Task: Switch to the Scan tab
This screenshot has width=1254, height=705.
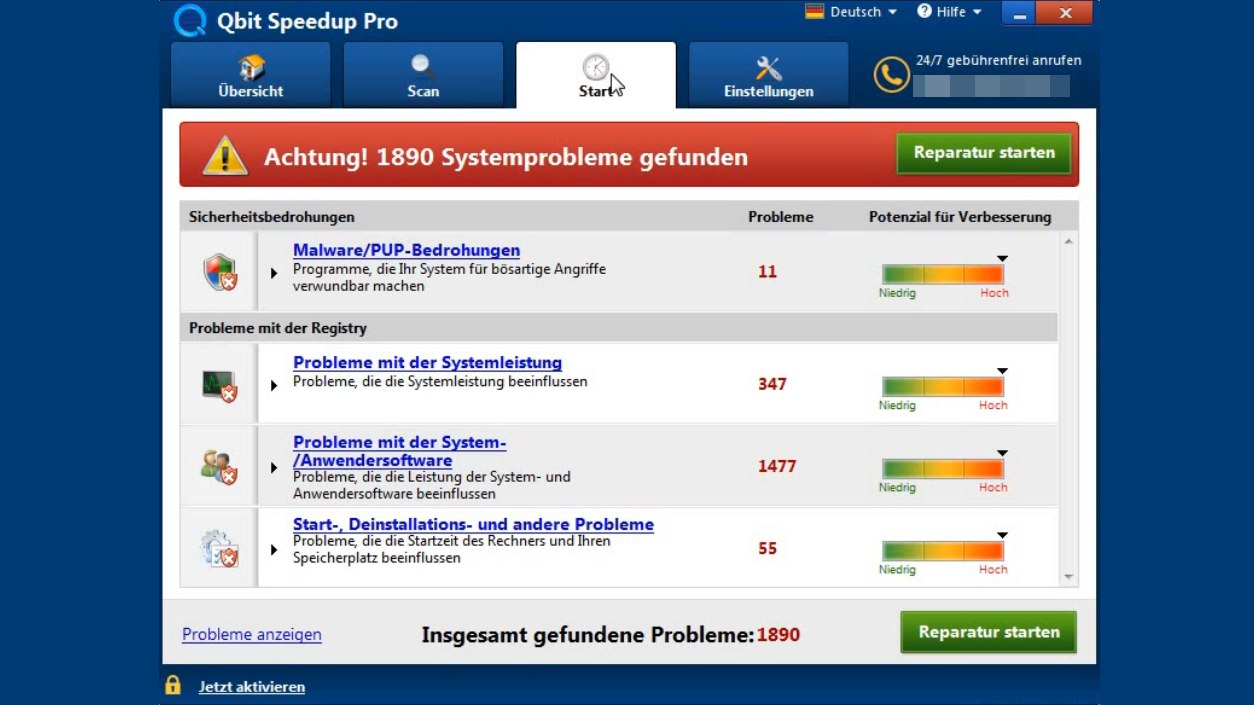Action: (423, 75)
